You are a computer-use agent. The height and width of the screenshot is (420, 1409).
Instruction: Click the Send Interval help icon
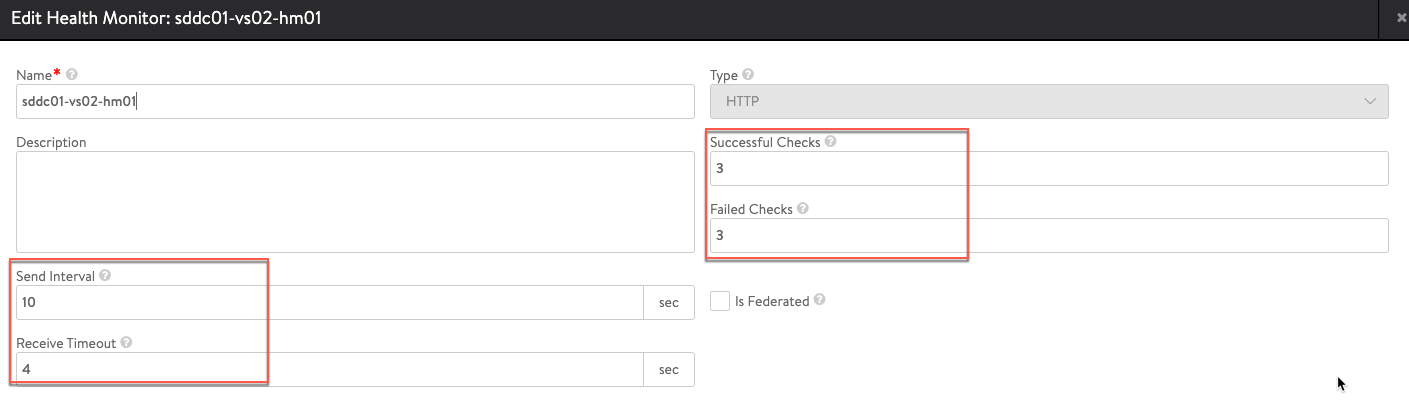(x=106, y=276)
